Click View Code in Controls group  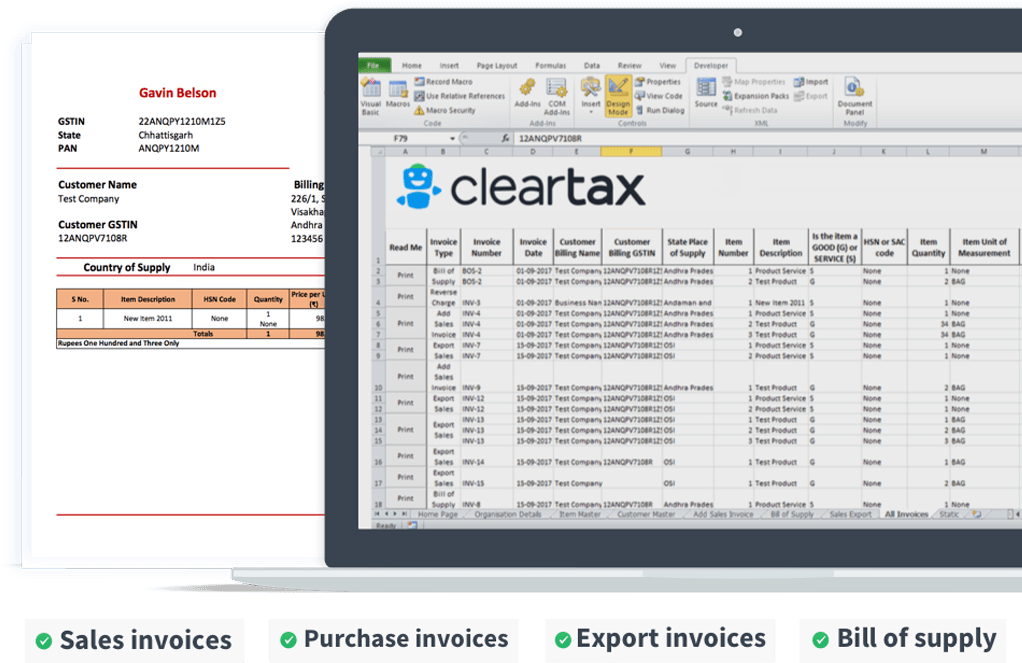pyautogui.click(x=658, y=96)
